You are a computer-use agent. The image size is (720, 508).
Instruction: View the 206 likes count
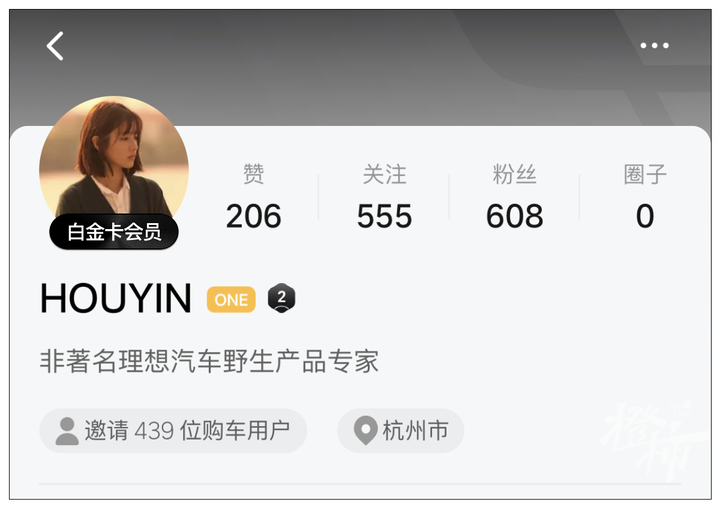tap(253, 216)
